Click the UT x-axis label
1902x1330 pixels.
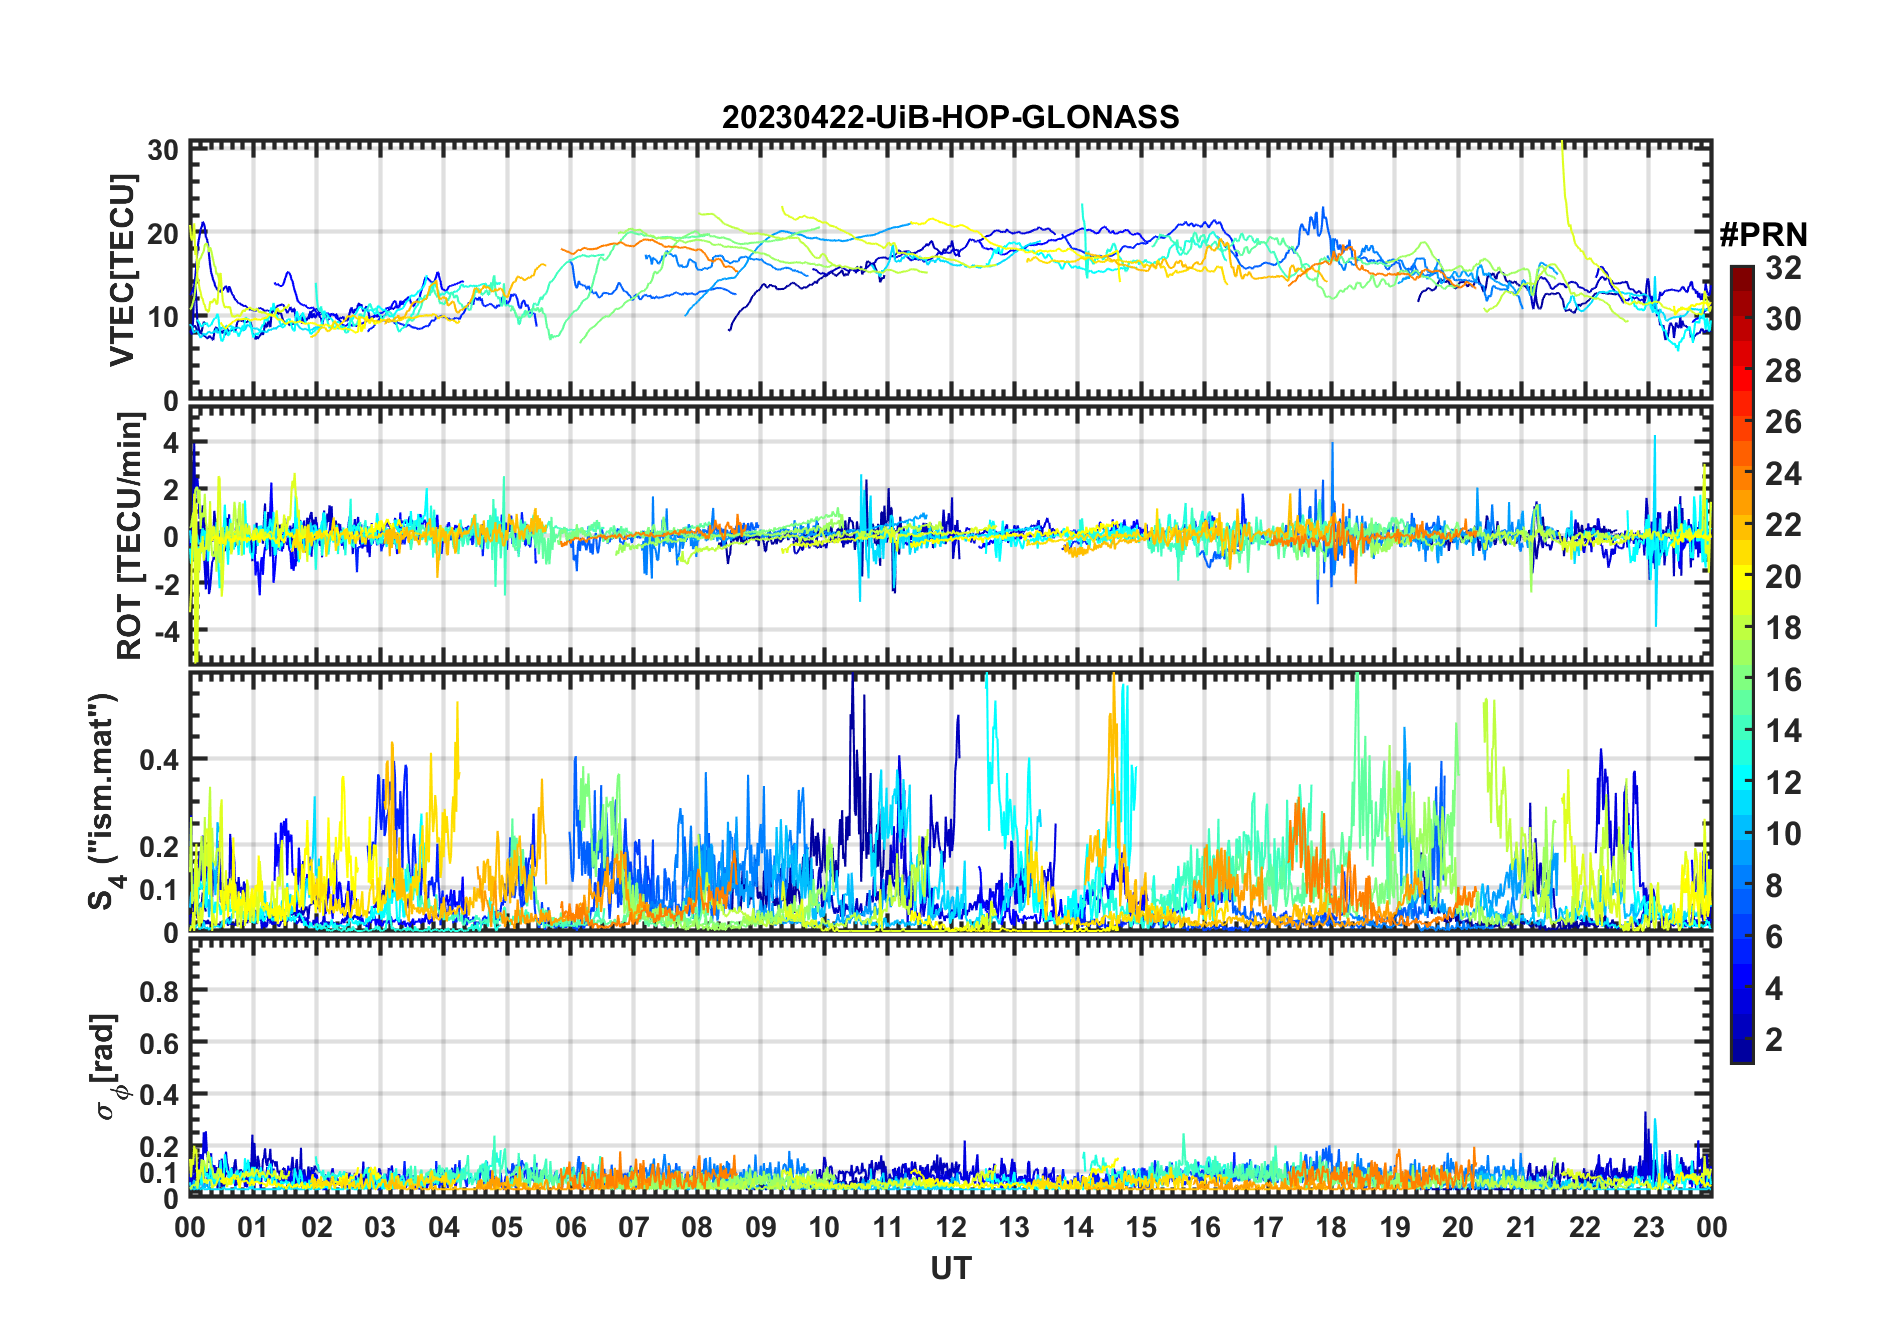pos(950,1268)
